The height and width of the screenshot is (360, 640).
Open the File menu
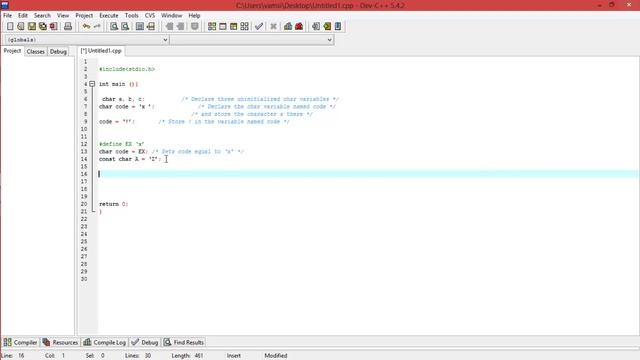click(x=7, y=16)
